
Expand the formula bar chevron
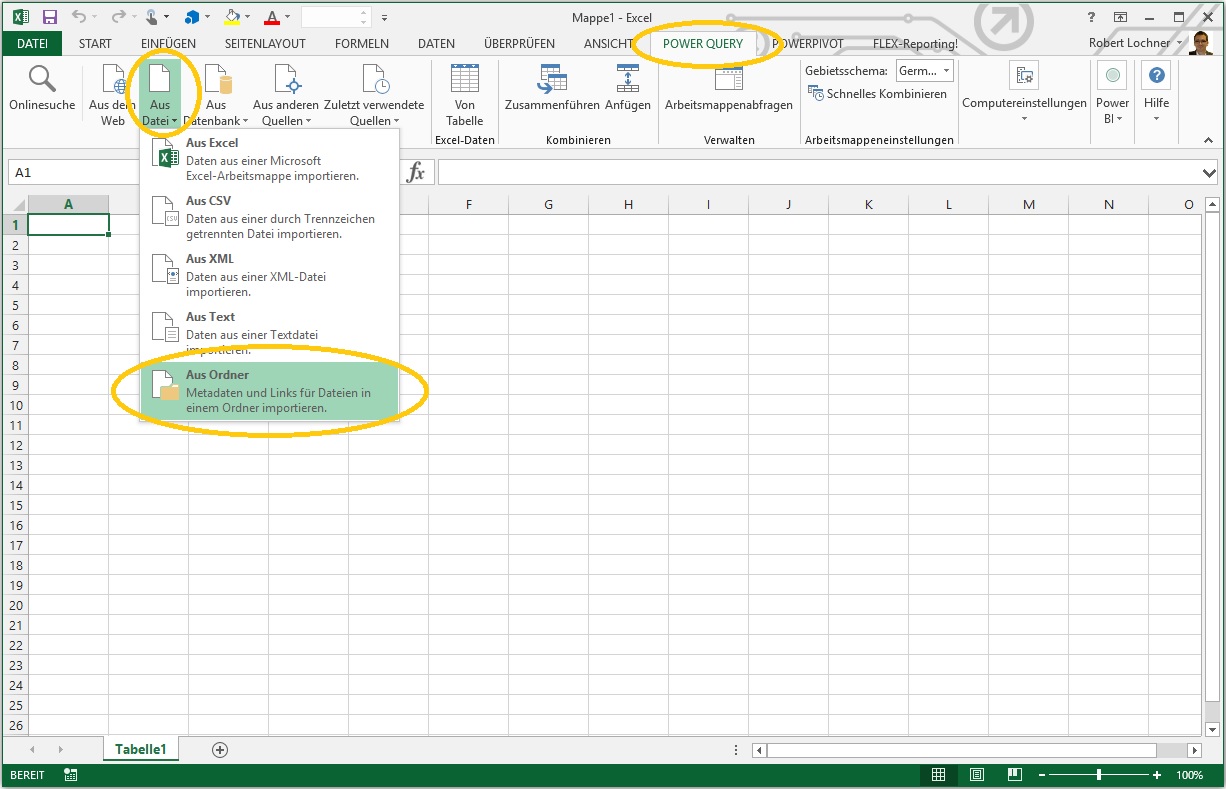1210,173
